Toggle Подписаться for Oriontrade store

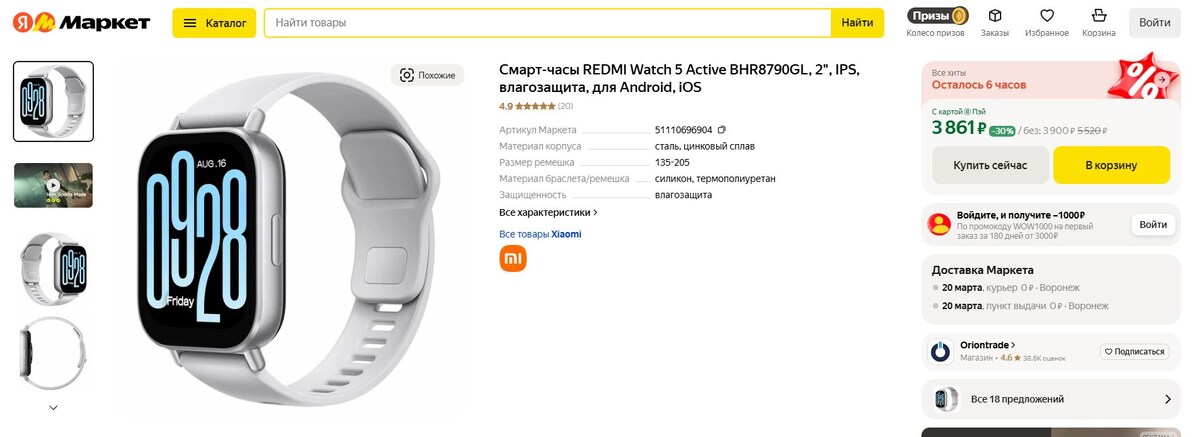pyautogui.click(x=1135, y=352)
